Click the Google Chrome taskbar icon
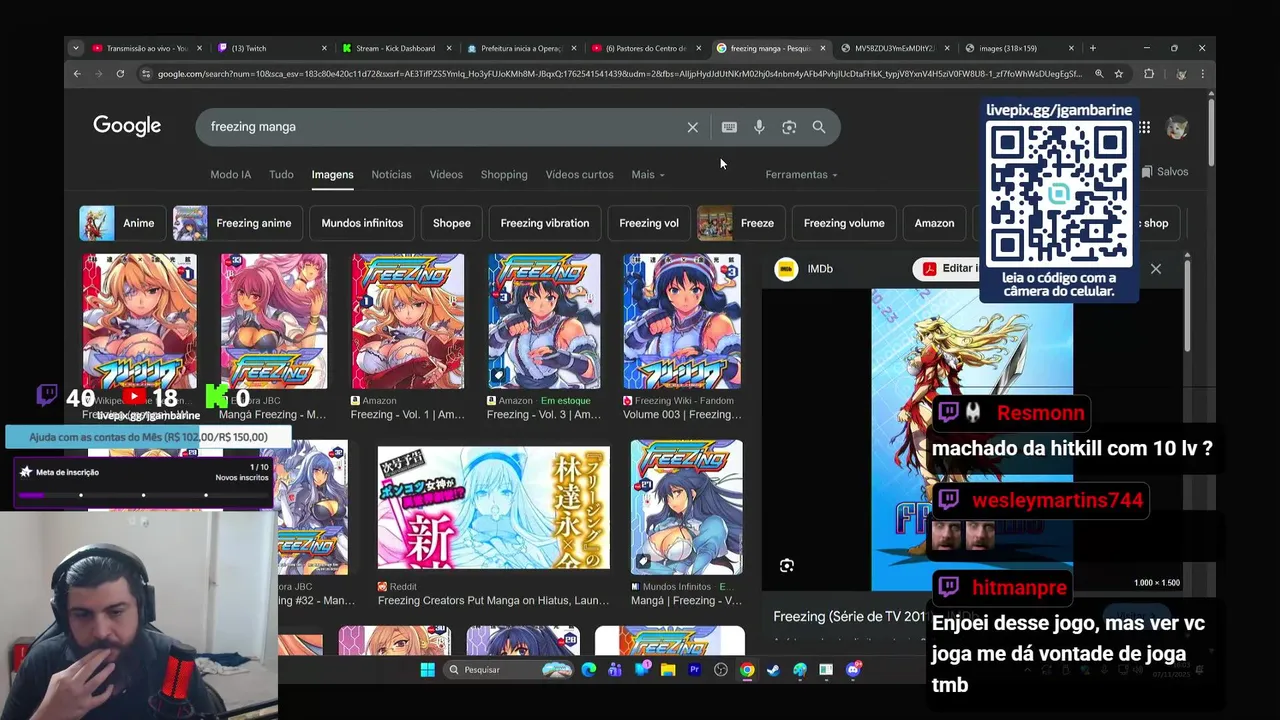This screenshot has width=1280, height=720. click(x=747, y=670)
